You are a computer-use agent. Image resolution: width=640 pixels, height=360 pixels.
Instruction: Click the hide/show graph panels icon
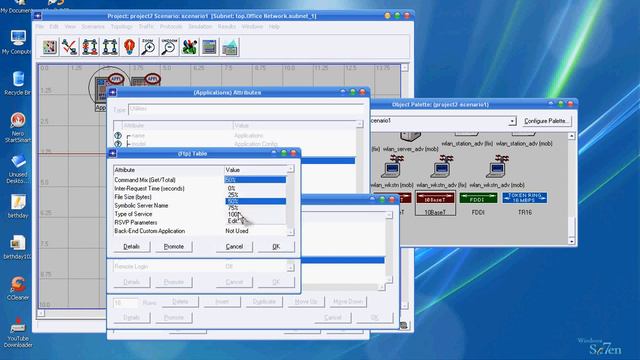229,47
